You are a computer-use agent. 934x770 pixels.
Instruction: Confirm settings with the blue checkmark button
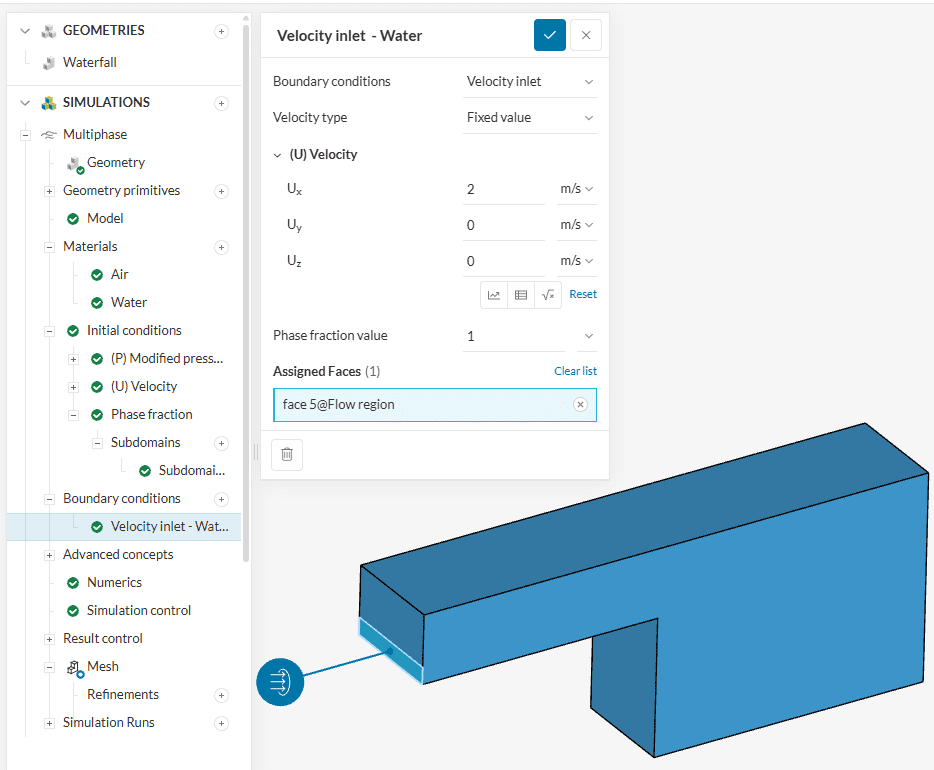click(549, 35)
